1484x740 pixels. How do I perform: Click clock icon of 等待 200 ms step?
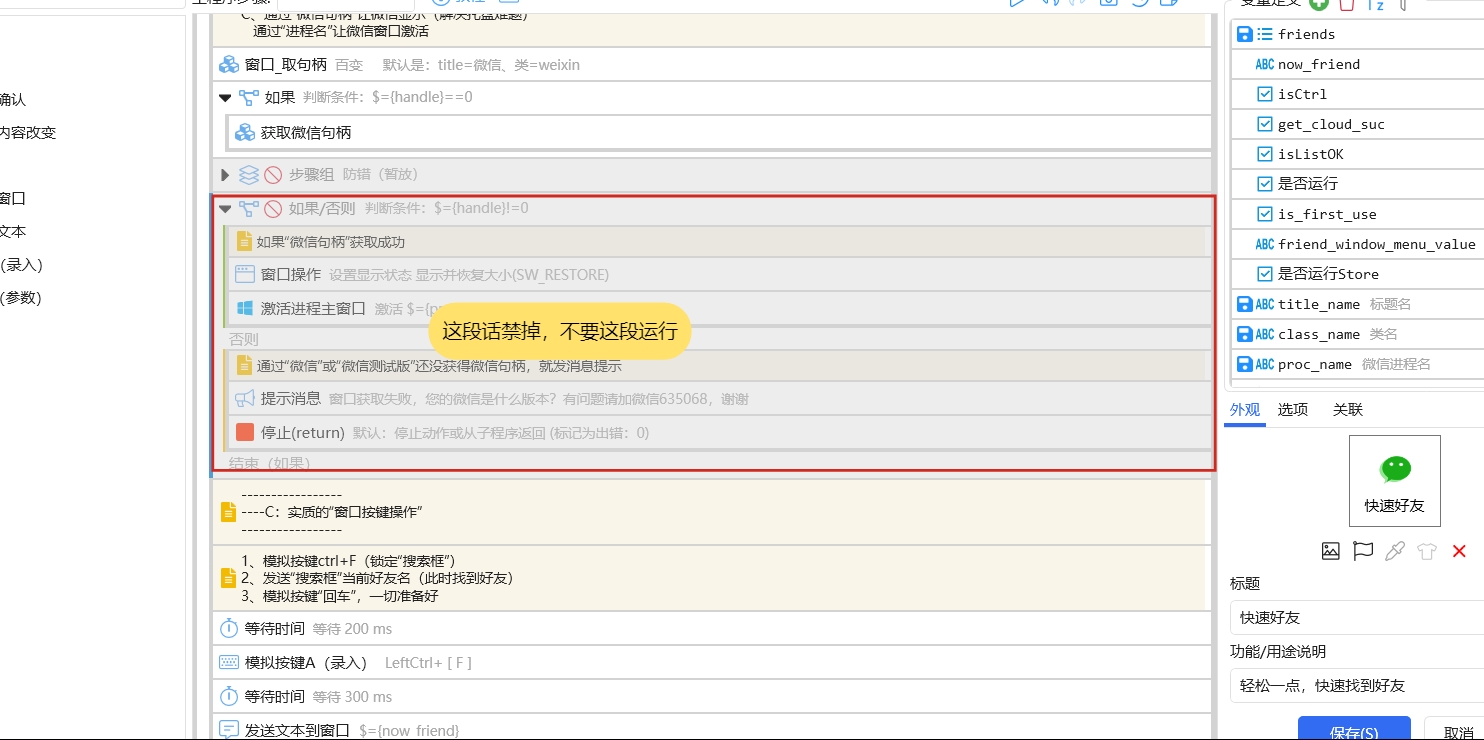click(228, 629)
